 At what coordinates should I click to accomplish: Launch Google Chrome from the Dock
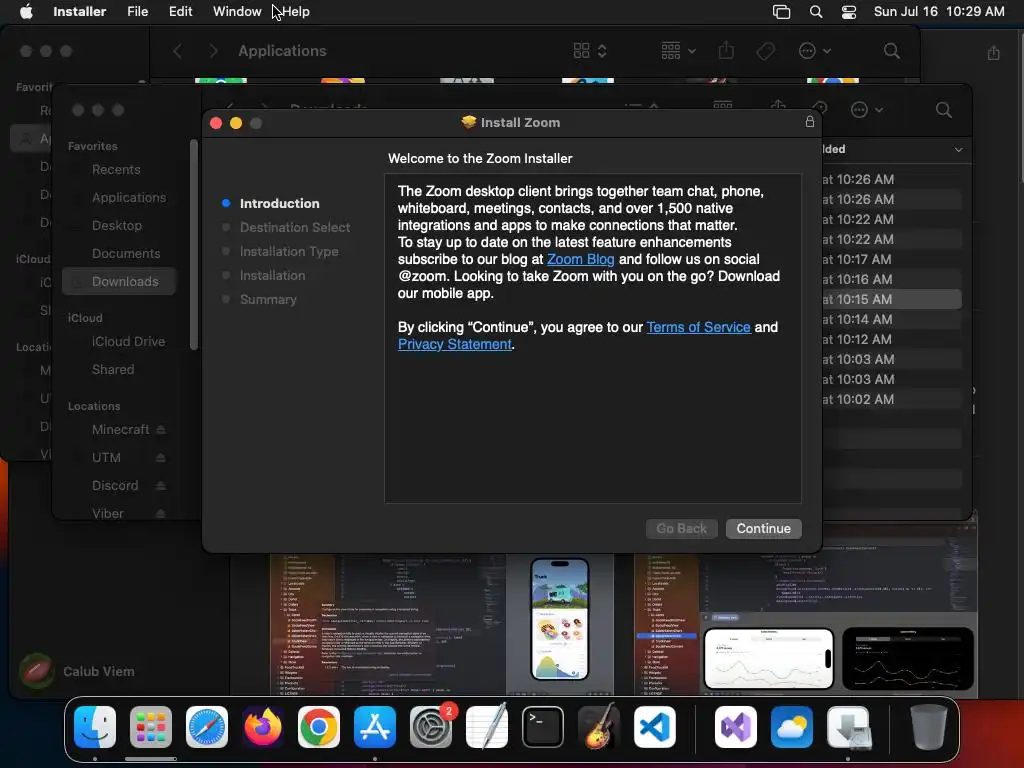point(319,727)
